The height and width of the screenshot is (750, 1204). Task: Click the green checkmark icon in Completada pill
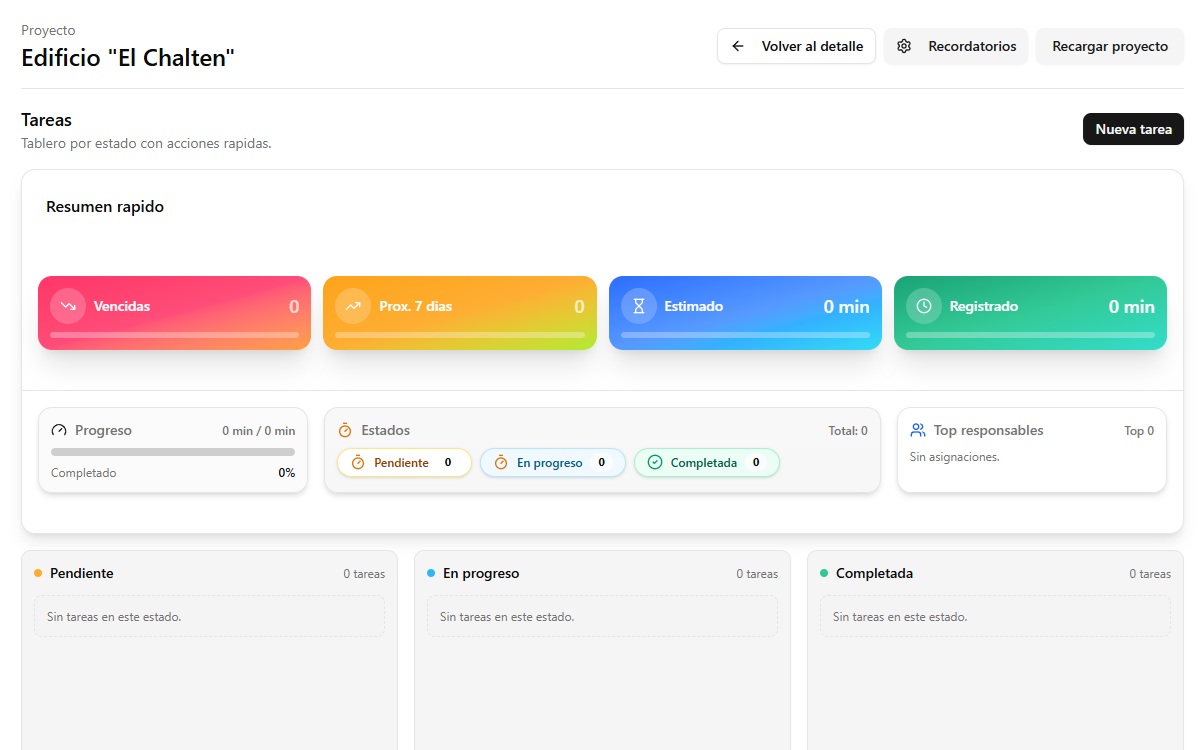655,462
